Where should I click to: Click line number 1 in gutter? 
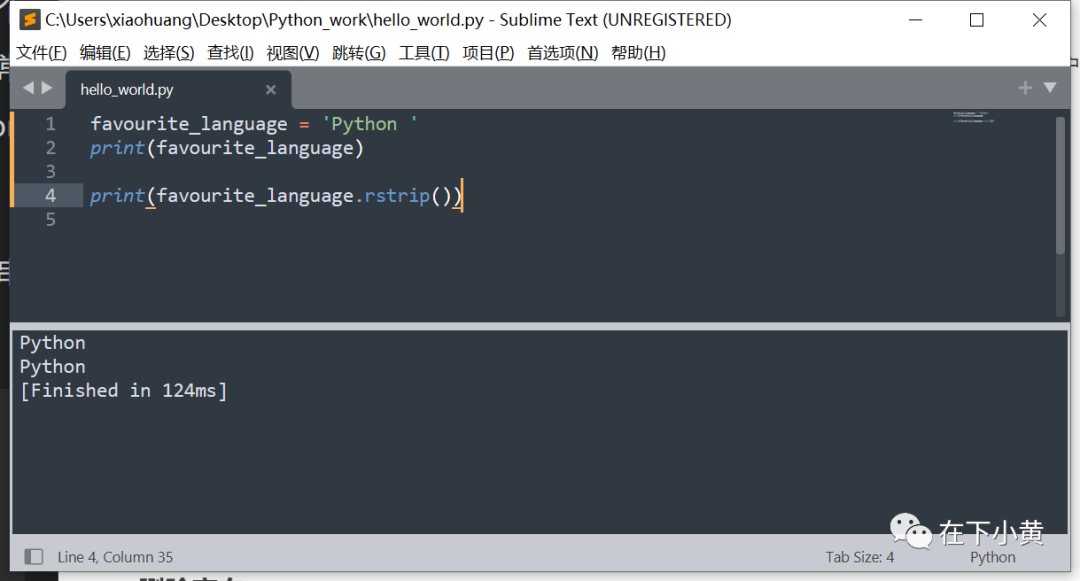click(50, 124)
